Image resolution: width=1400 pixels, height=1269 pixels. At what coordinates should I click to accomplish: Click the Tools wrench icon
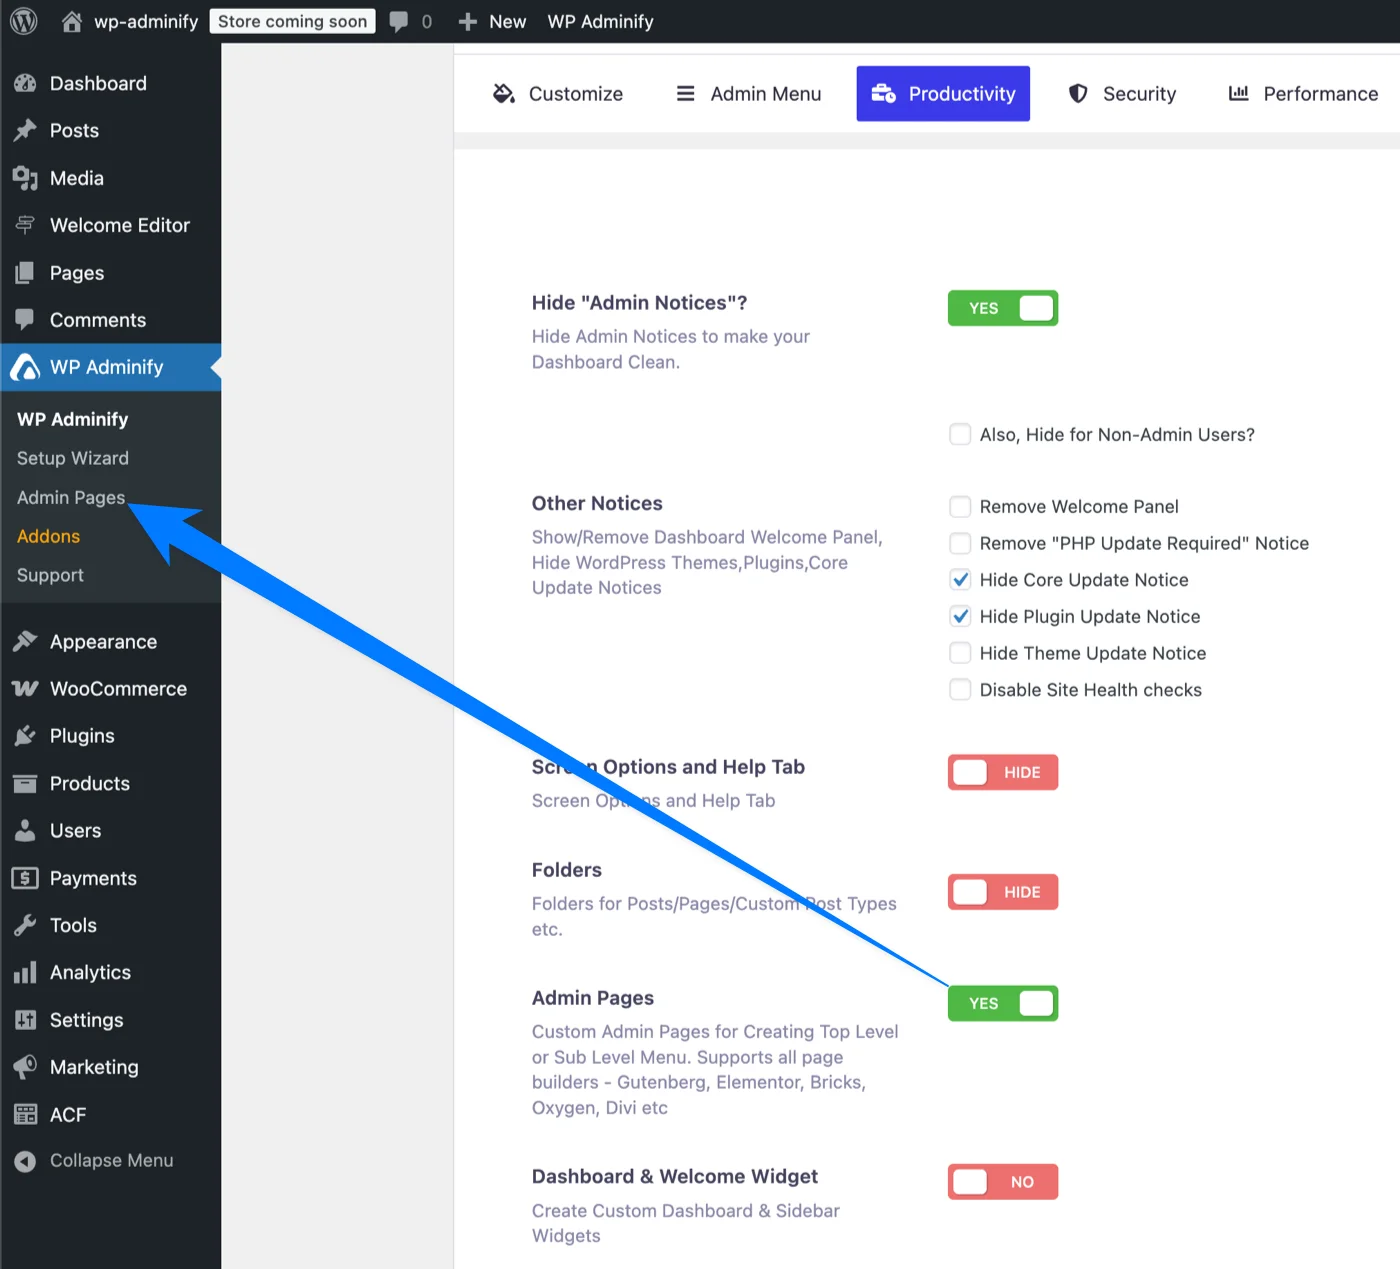click(x=25, y=926)
